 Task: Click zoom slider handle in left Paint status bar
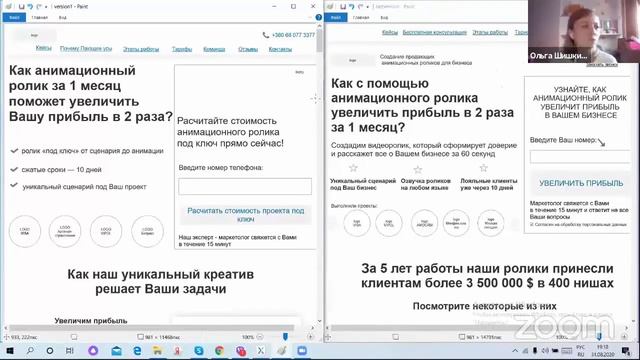tap(285, 337)
